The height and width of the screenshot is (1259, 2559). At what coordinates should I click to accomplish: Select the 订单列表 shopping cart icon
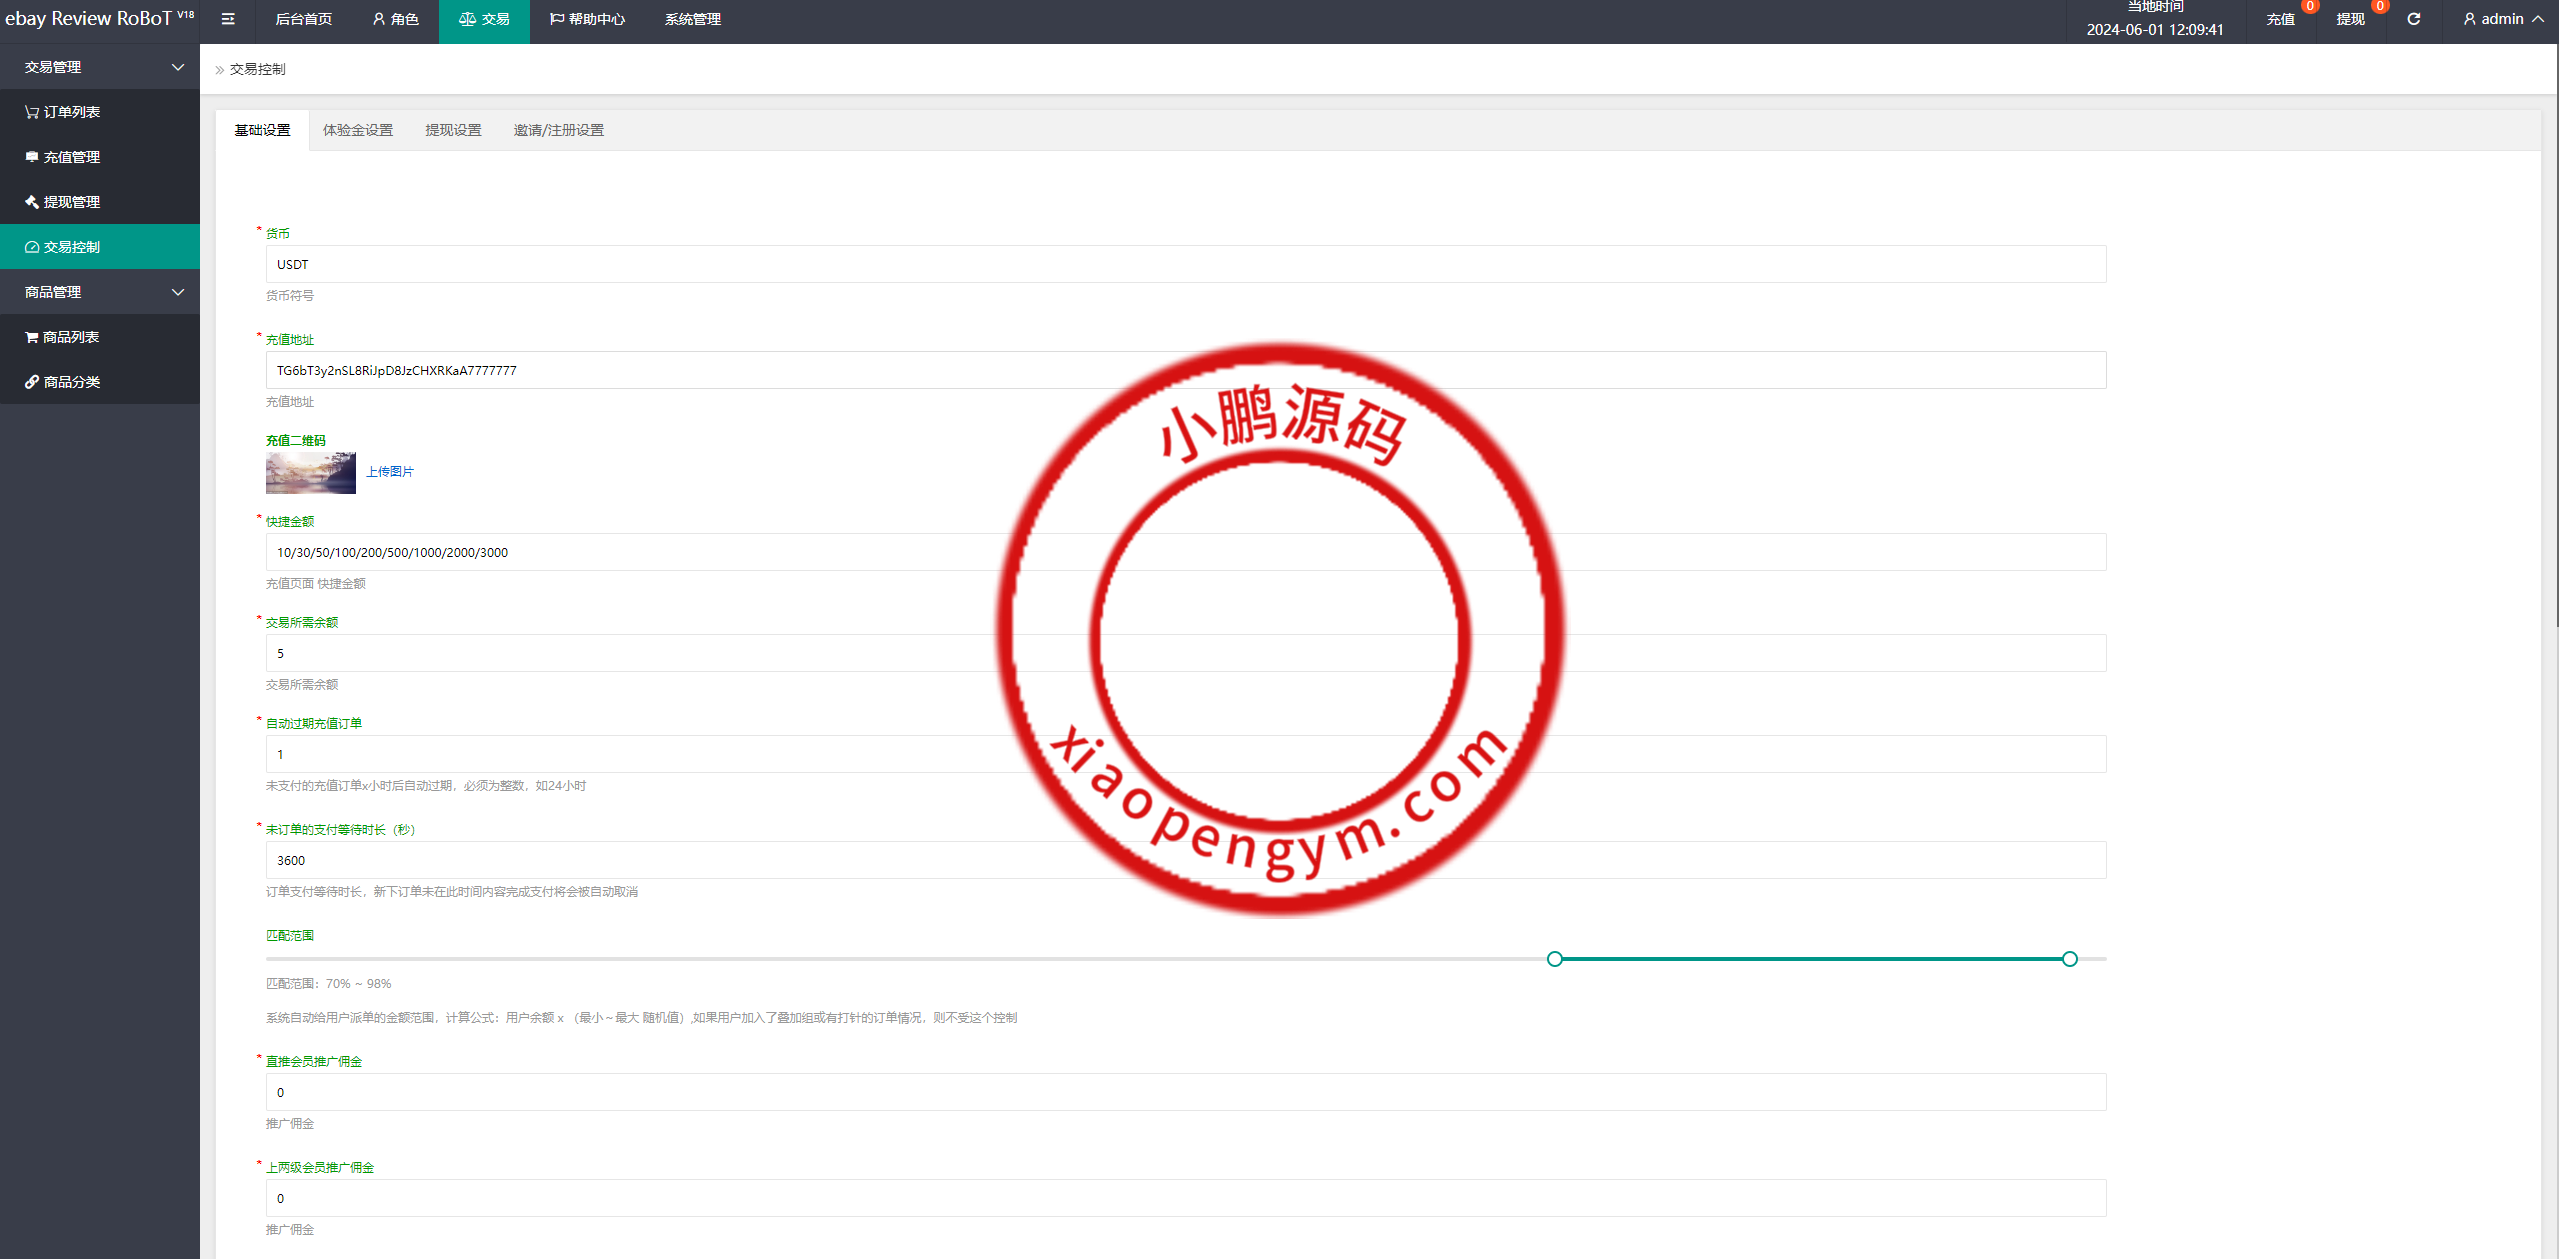point(31,111)
